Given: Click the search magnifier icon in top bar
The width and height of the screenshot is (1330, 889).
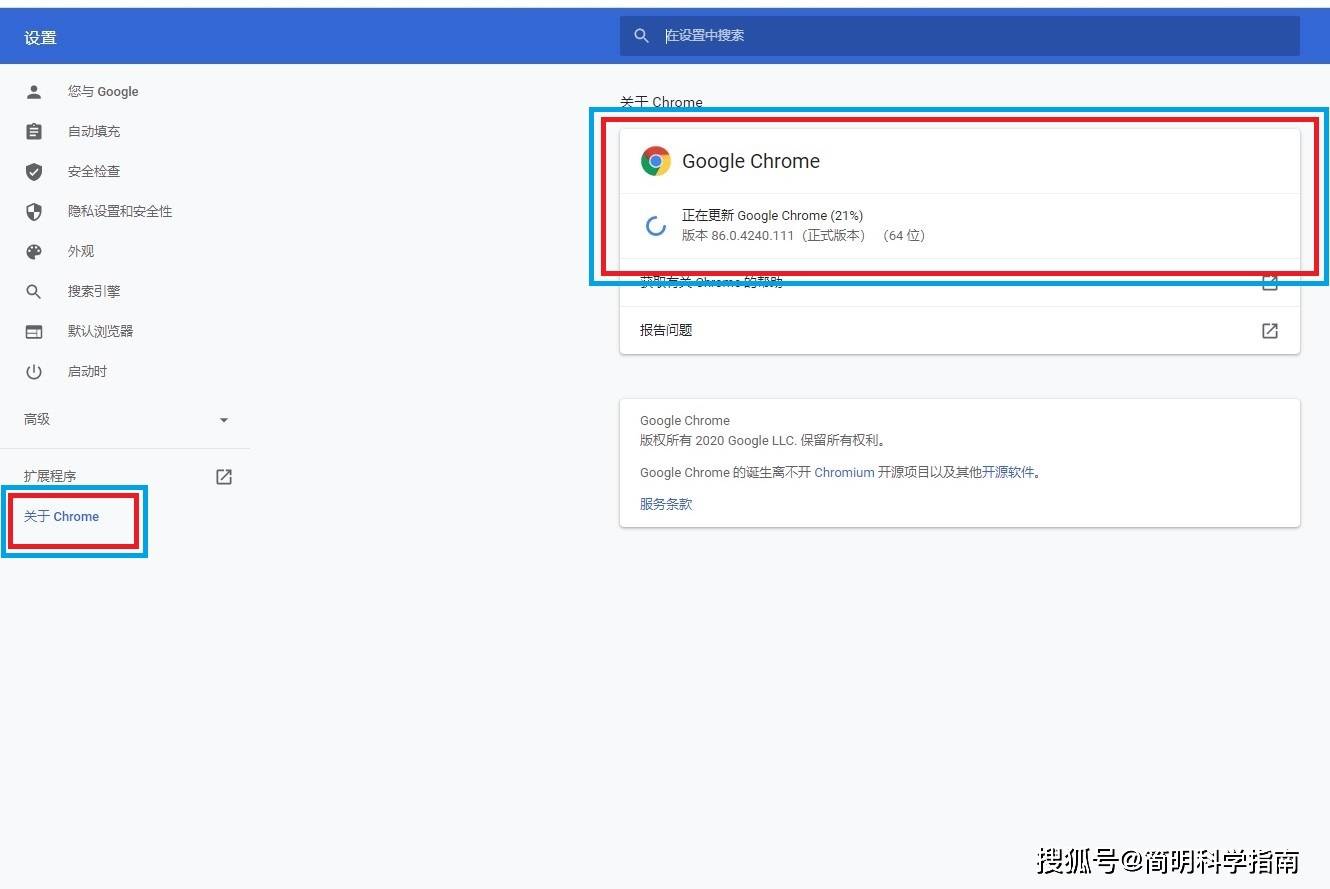Looking at the screenshot, I should [642, 36].
